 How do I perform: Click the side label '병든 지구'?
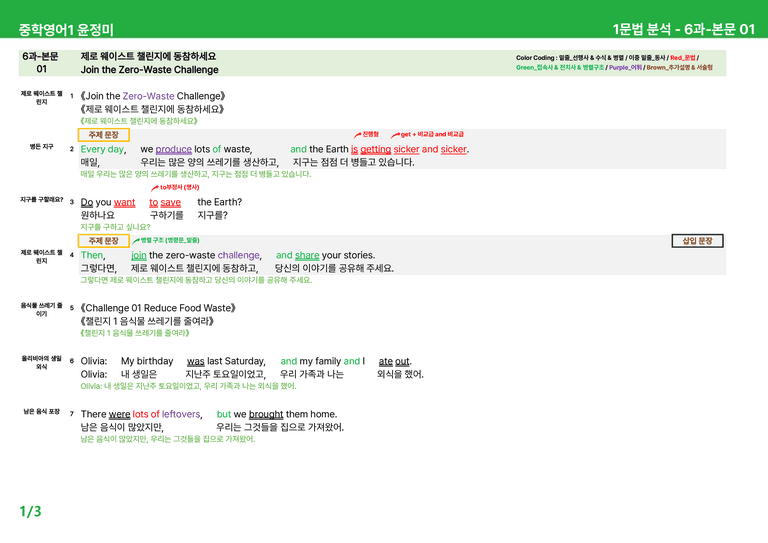pos(41,146)
